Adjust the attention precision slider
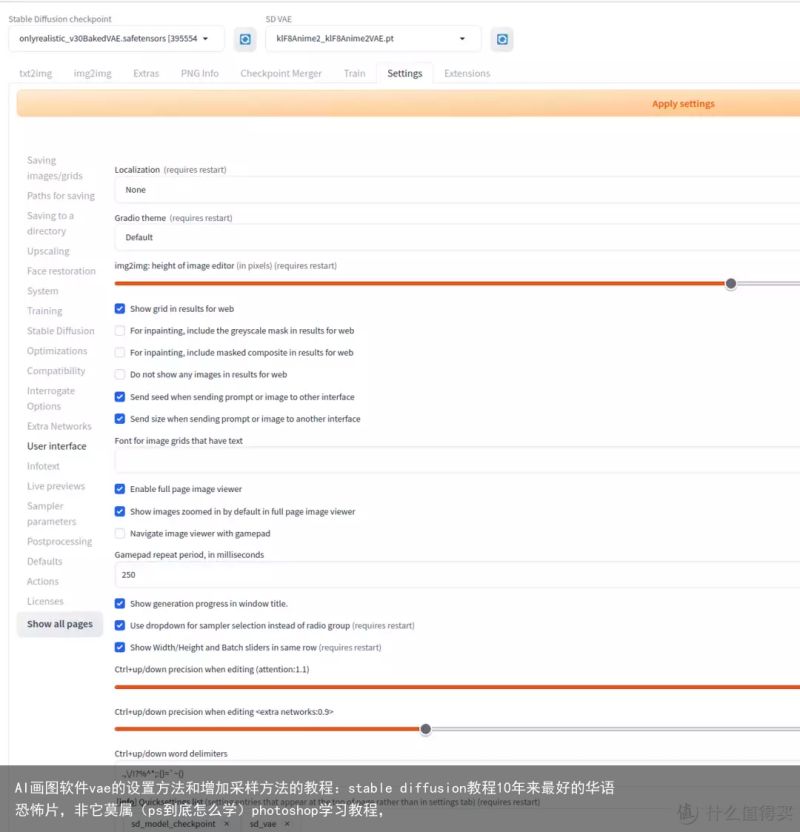The image size is (800, 832). (x=457, y=687)
